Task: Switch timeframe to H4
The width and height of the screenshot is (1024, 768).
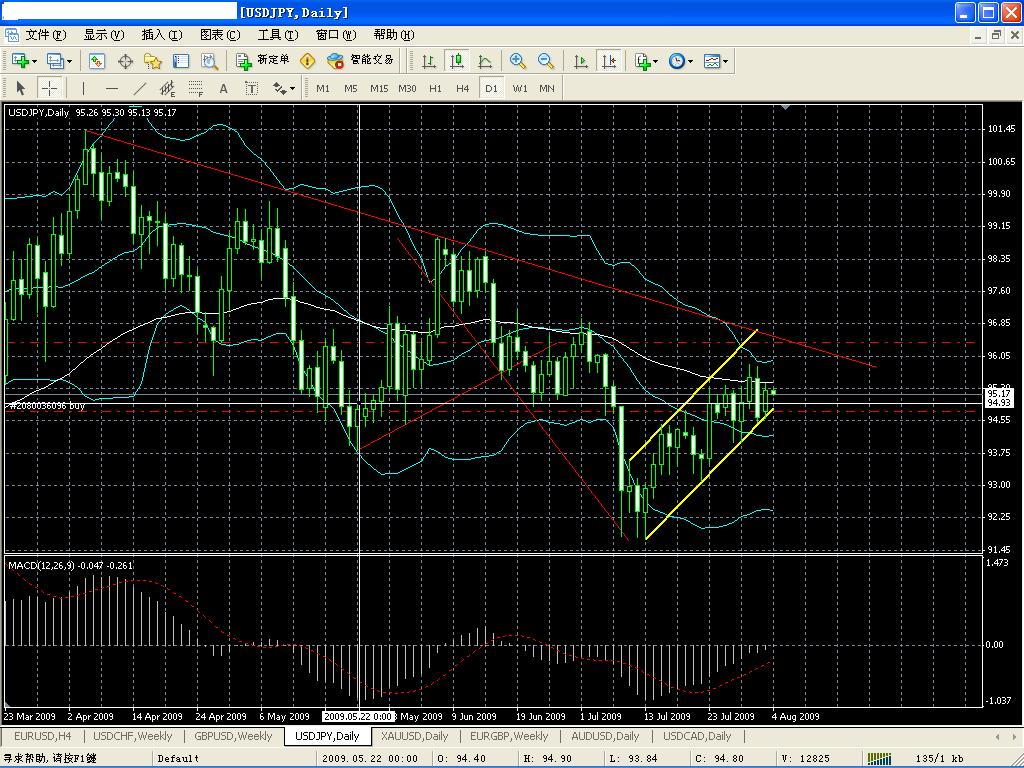Action: click(462, 88)
